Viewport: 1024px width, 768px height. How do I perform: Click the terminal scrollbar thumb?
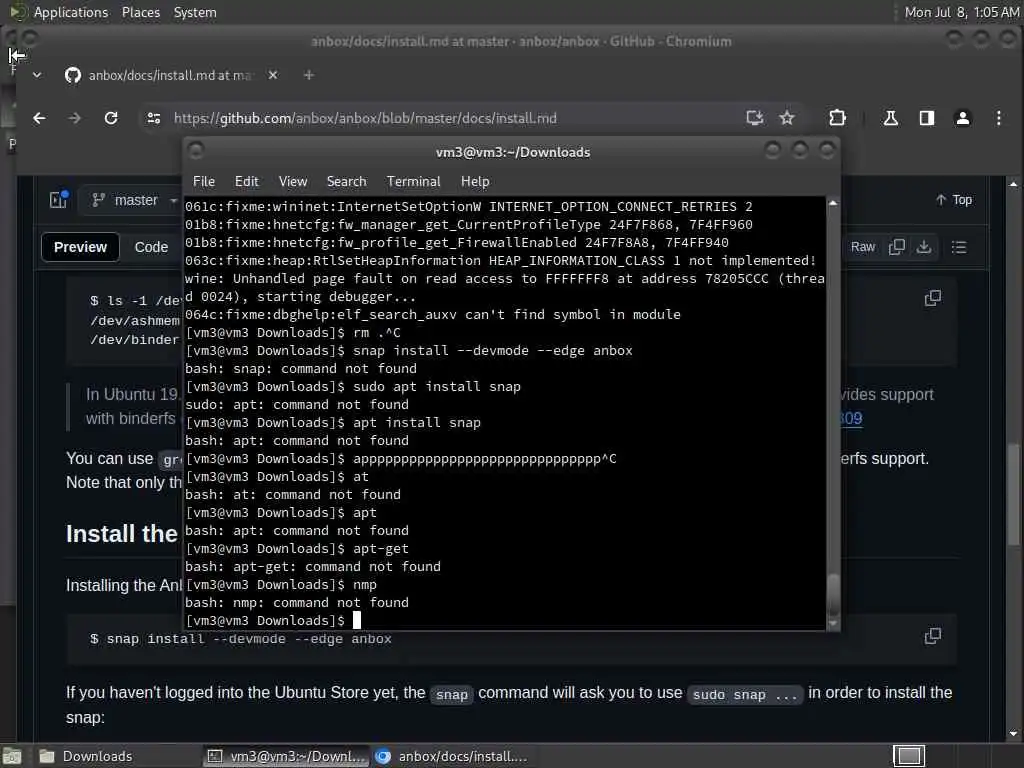[833, 595]
